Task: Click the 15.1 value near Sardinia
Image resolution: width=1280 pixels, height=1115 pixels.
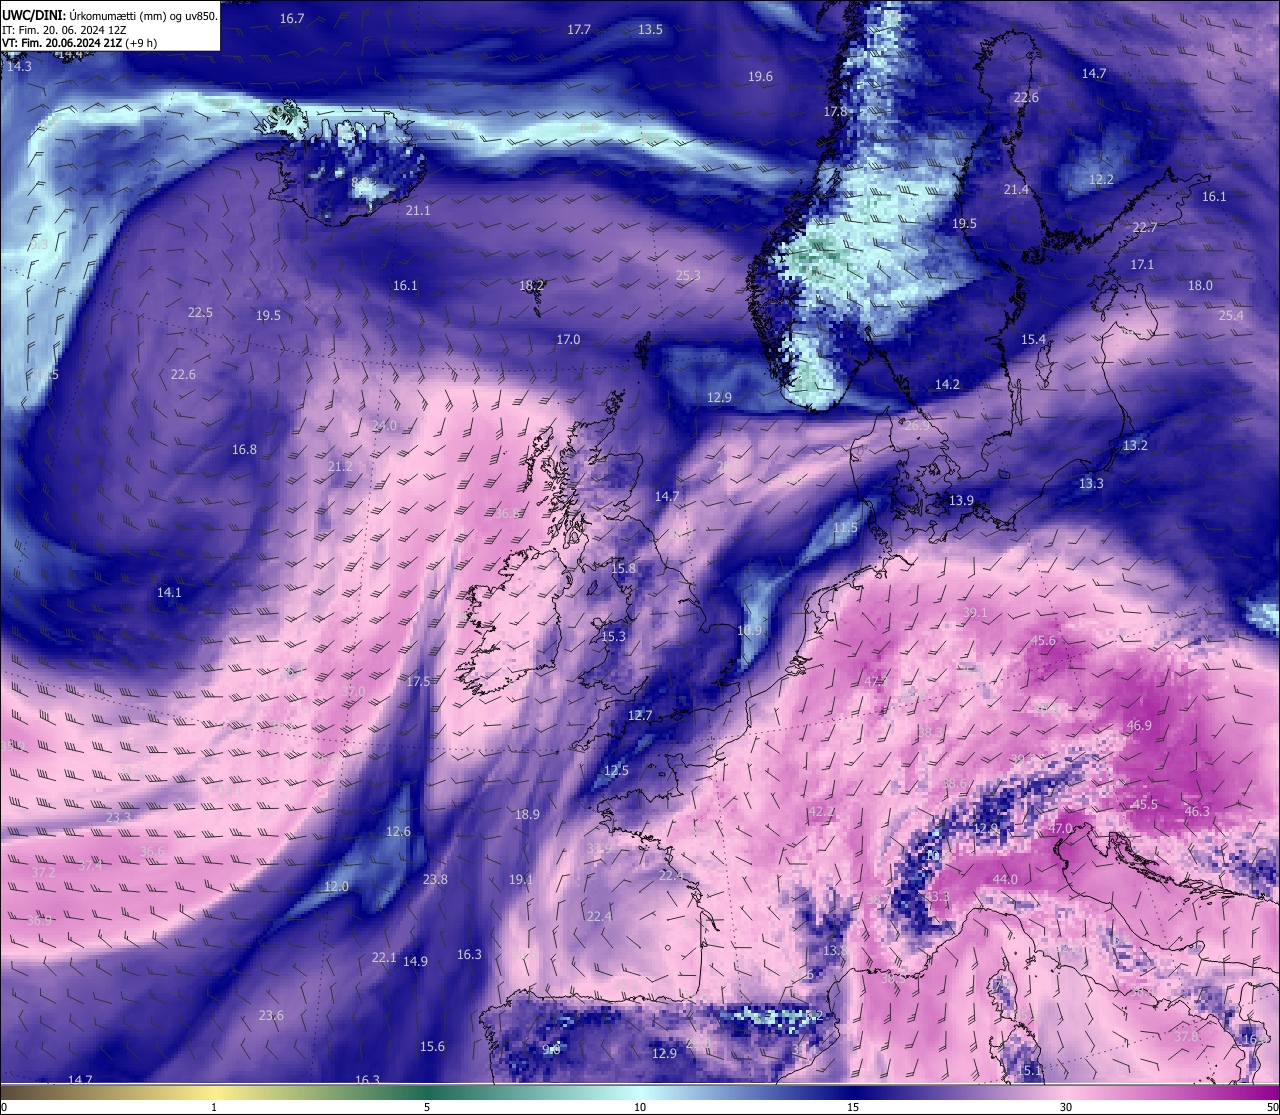Action: tap(1030, 1071)
